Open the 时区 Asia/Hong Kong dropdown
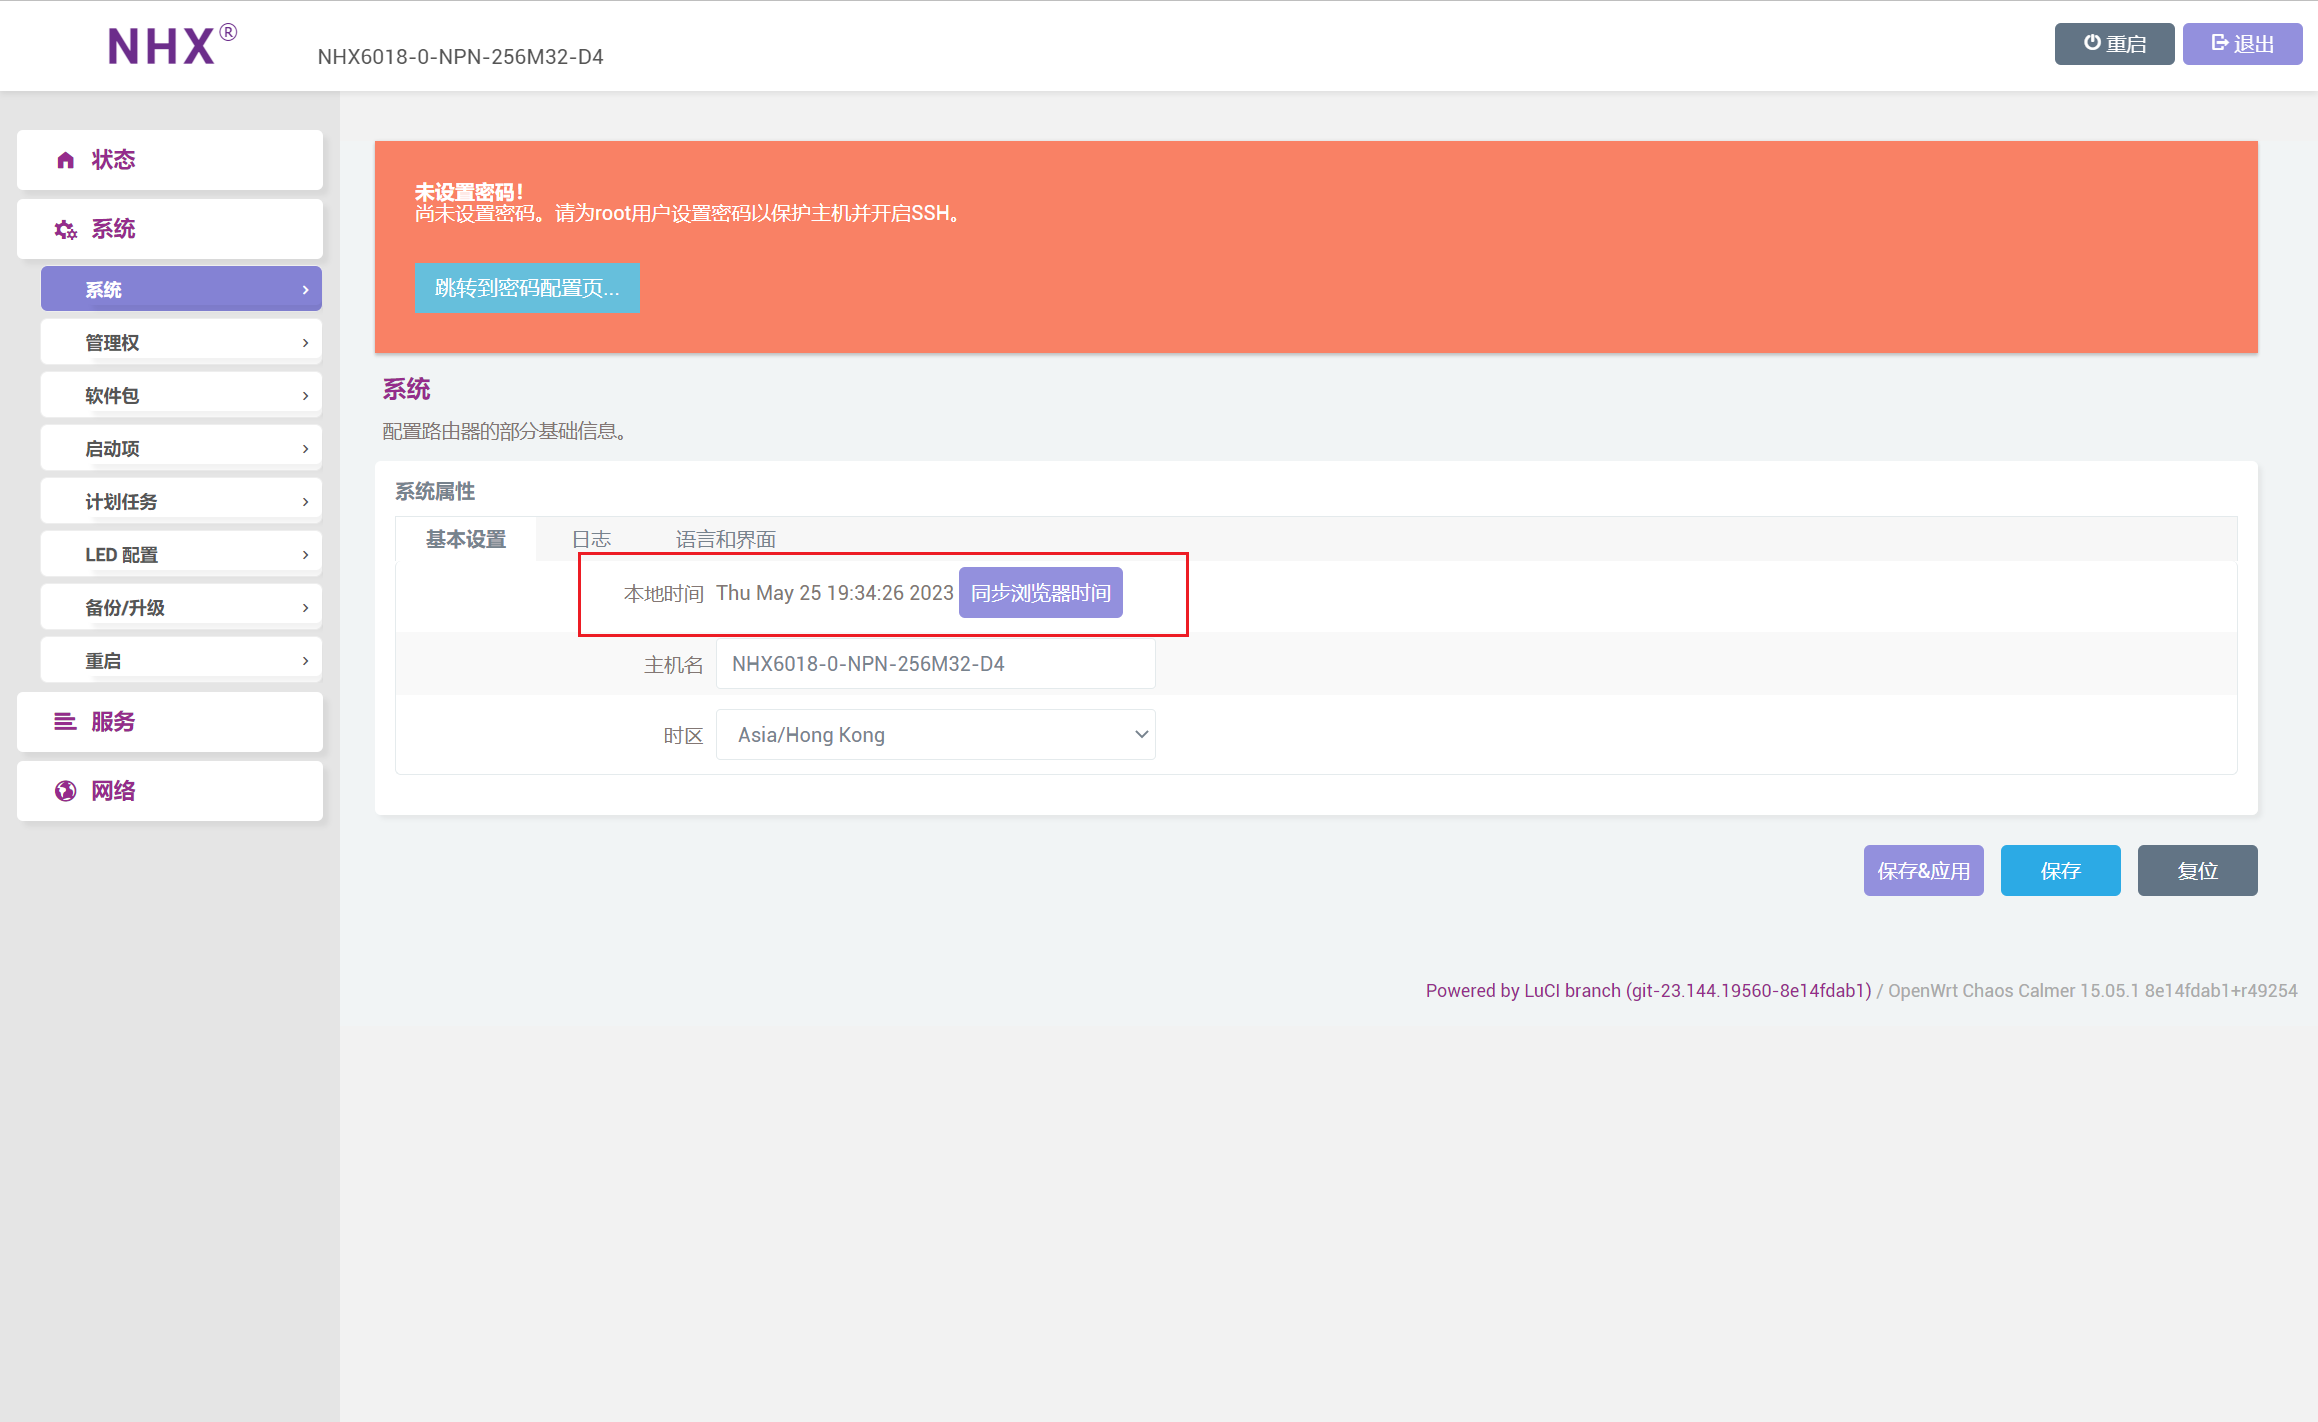Viewport: 2318px width, 1422px height. 935,735
